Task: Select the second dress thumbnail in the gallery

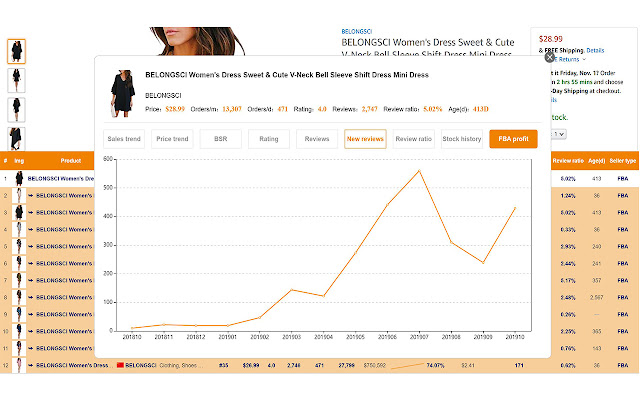Action: pyautogui.click(x=16, y=80)
